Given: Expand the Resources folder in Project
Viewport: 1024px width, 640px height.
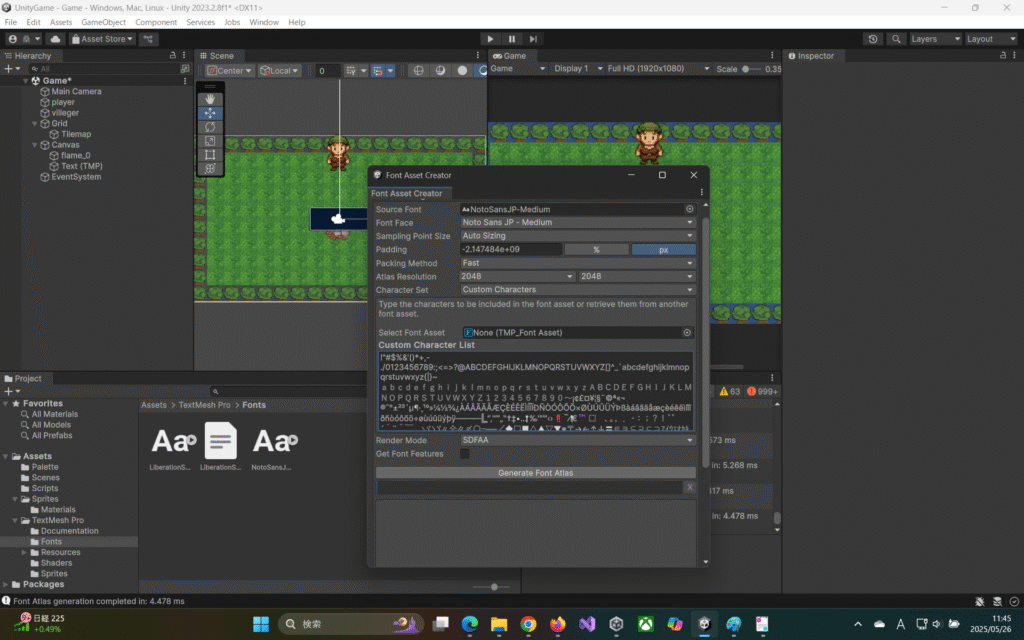Looking at the screenshot, I should pyautogui.click(x=25, y=552).
